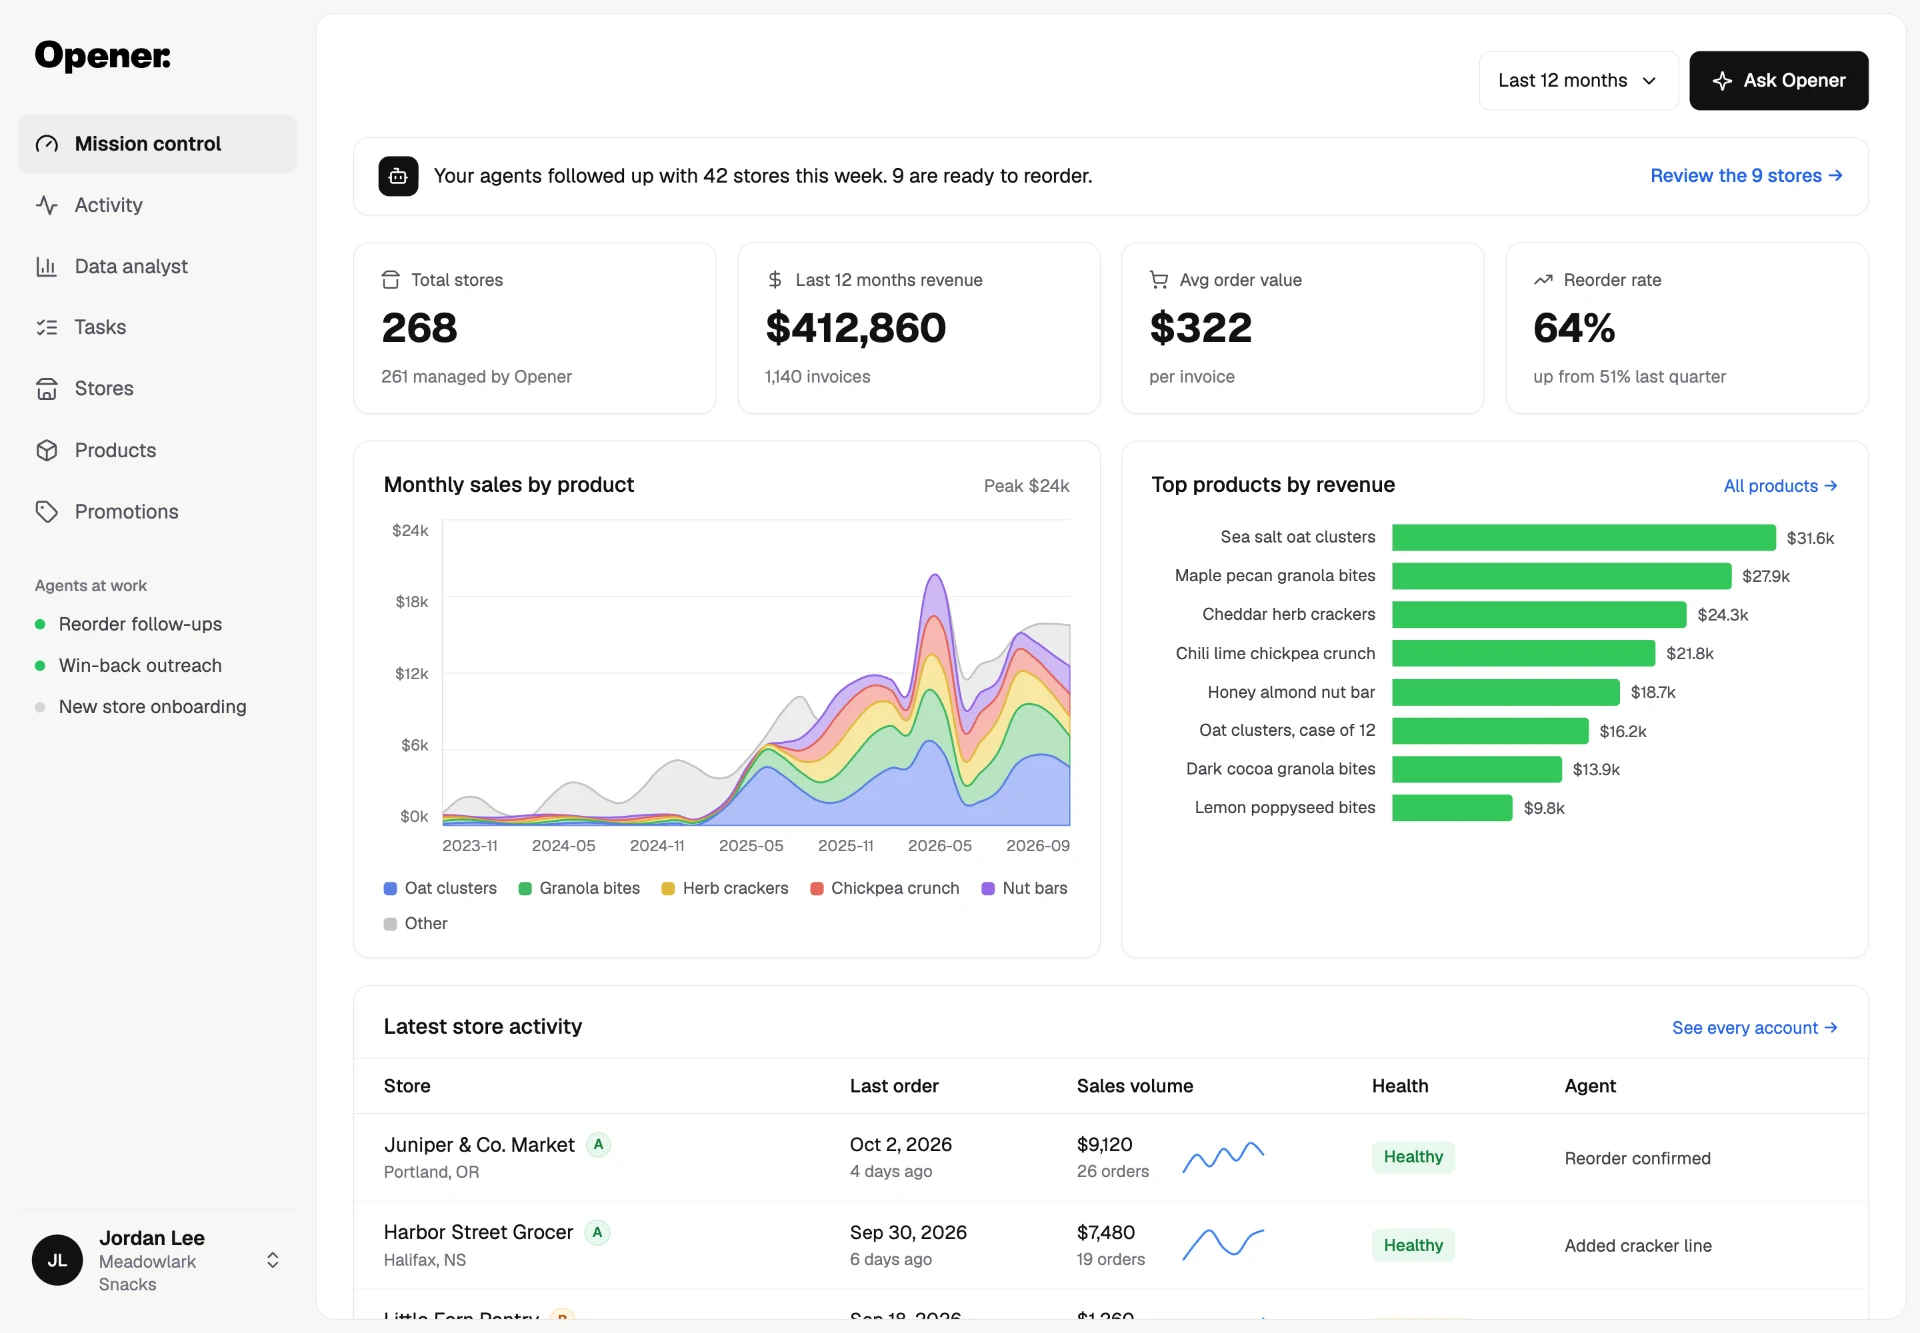Screen dimensions: 1920x1333
Task: Click the Health column header
Action: (1400, 1086)
